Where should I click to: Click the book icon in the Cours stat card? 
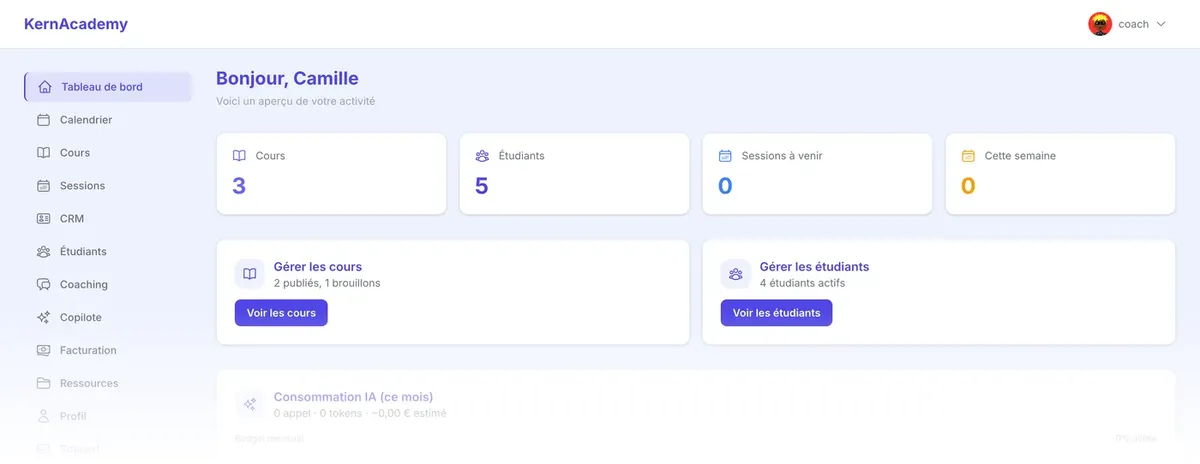[239, 156]
